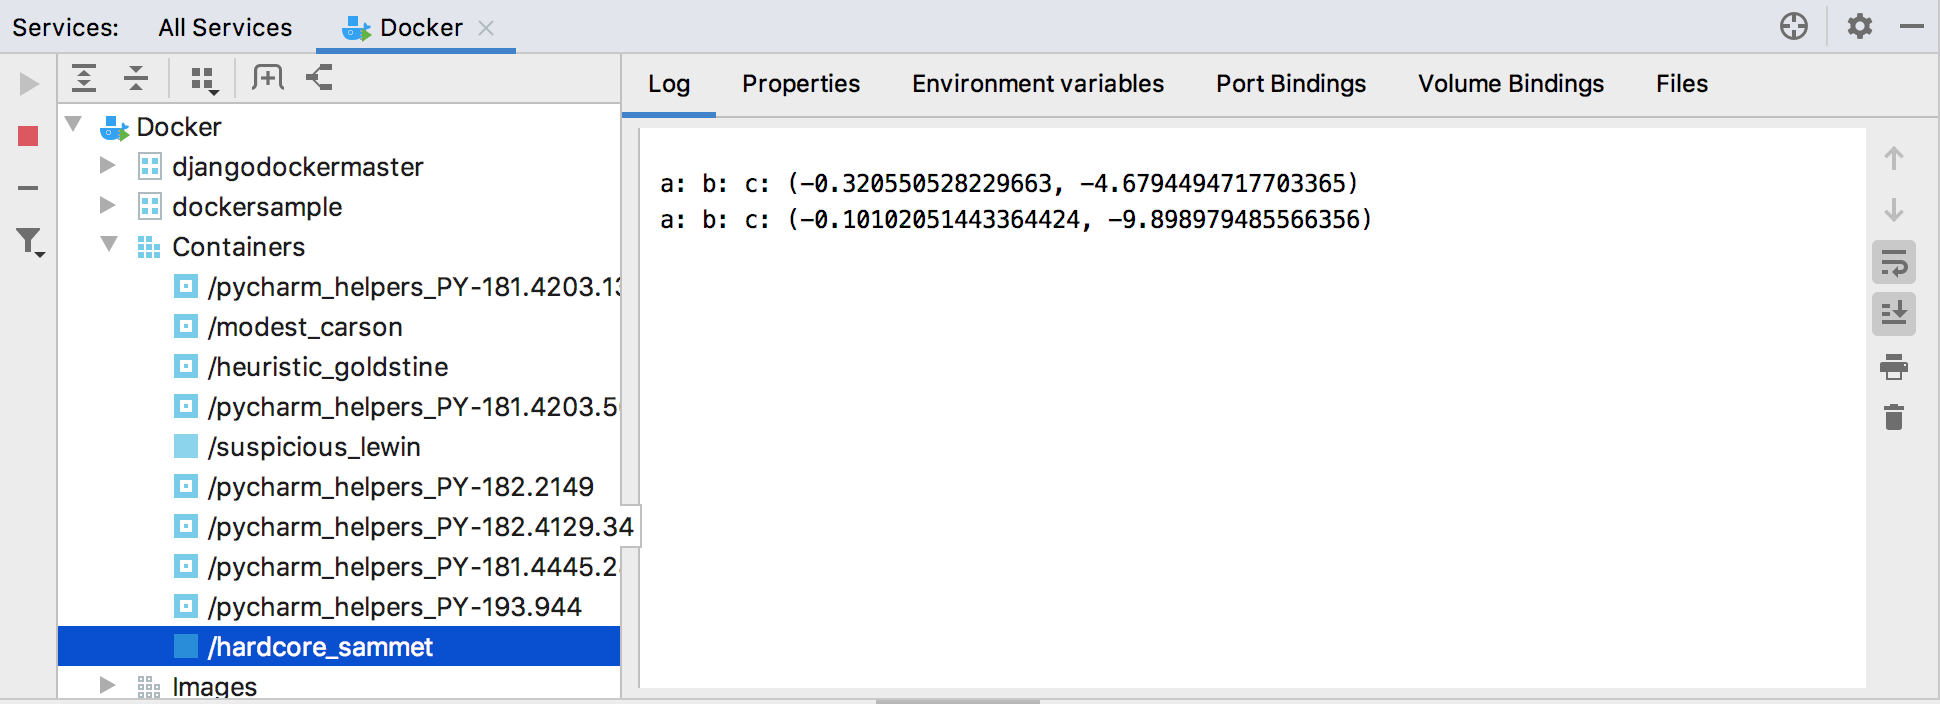This screenshot has height=704, width=1940.
Task: Click the bottom horizontal scrollbar thumb
Action: [x=958, y=701]
